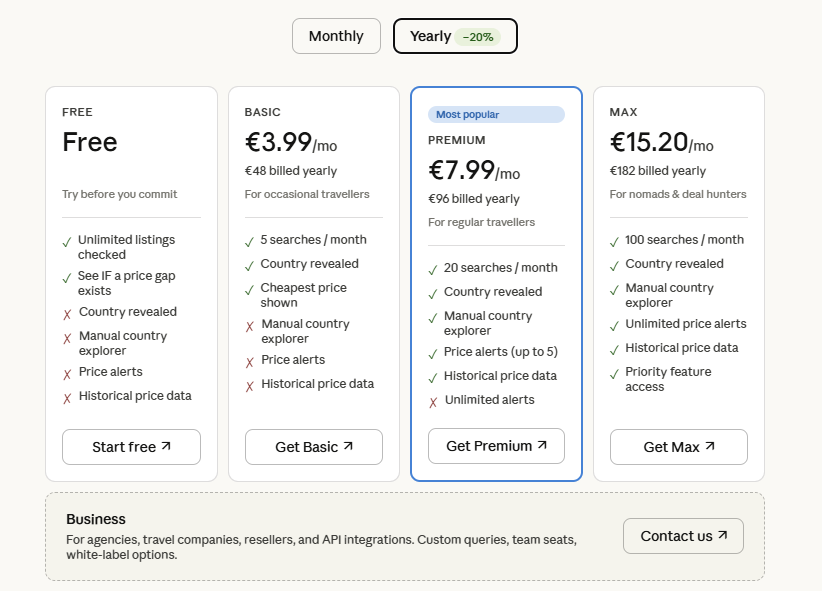
Task: Click the arrow icon on Get Max
Action: click(710, 446)
